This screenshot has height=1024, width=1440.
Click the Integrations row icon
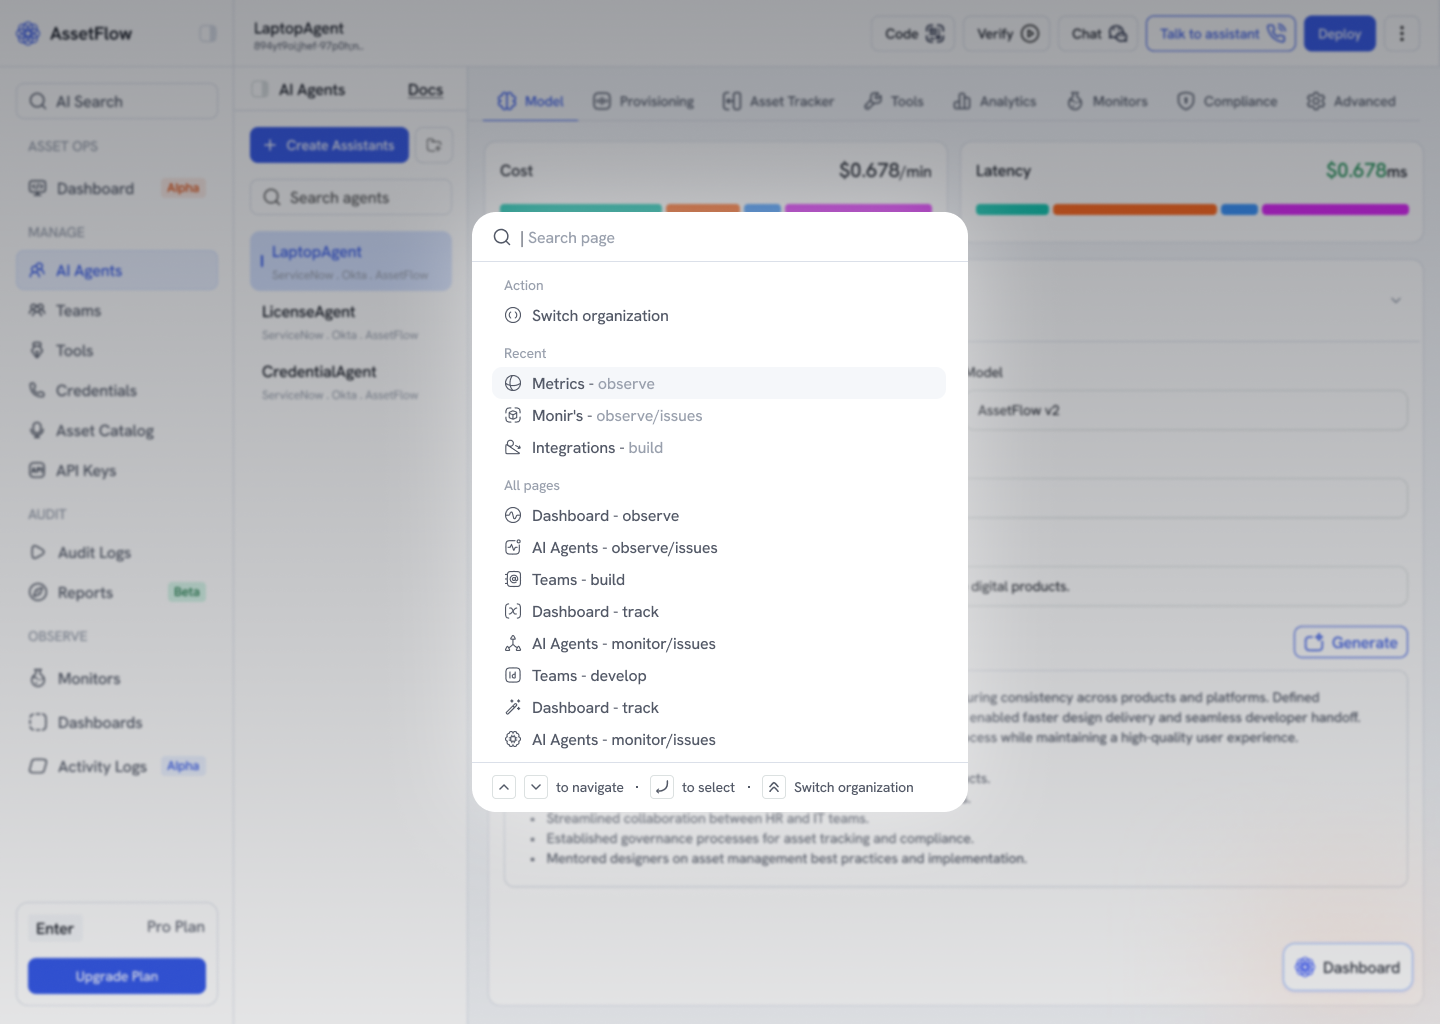[x=513, y=447]
